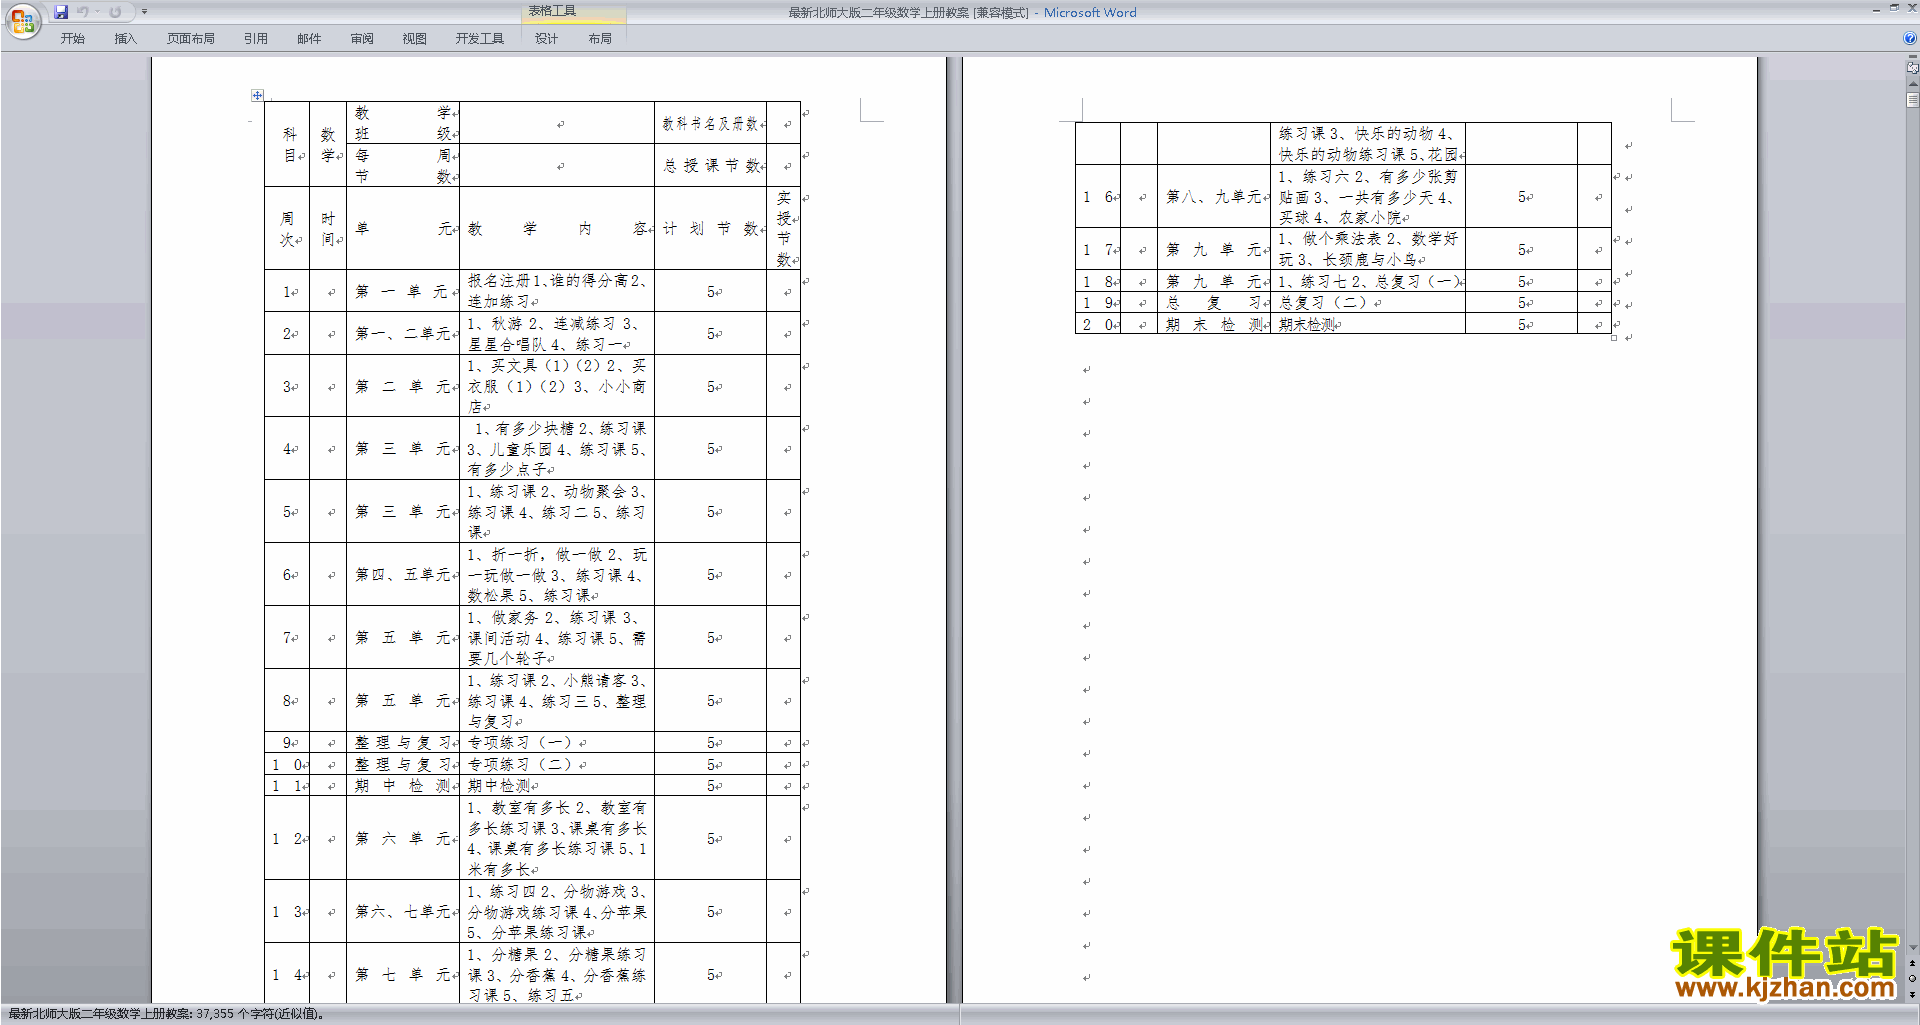
Task: Save the document with the floppy icon
Action: pos(61,12)
